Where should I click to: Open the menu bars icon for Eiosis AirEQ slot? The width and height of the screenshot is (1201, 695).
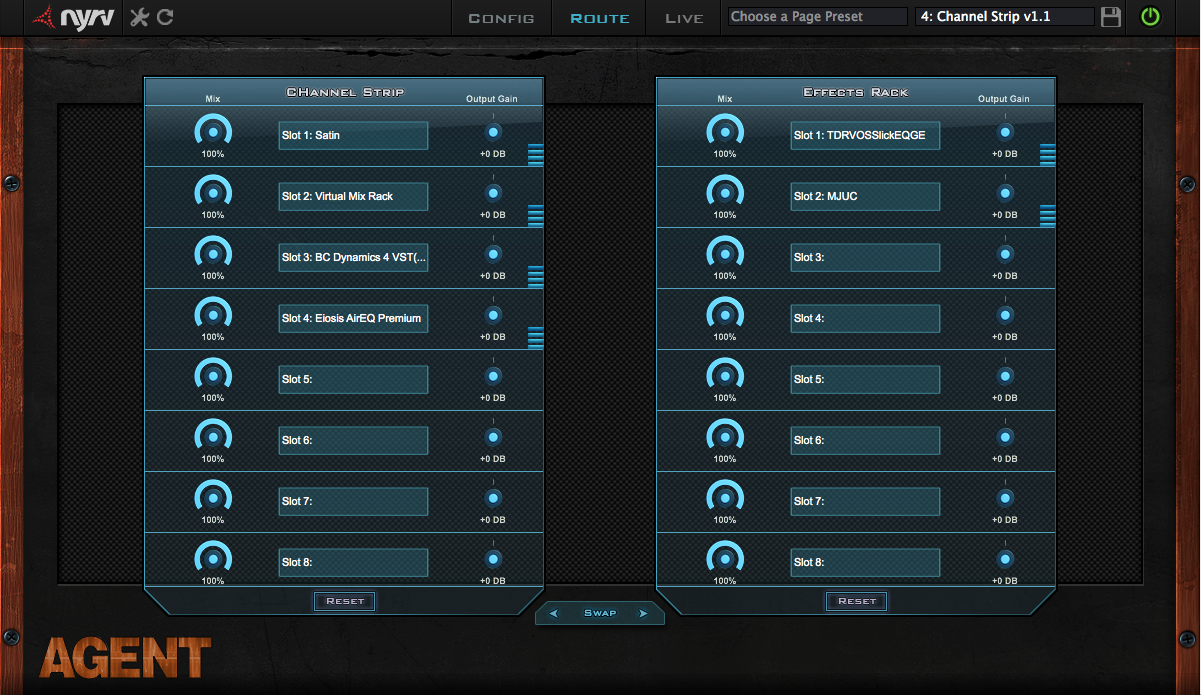[x=536, y=337]
